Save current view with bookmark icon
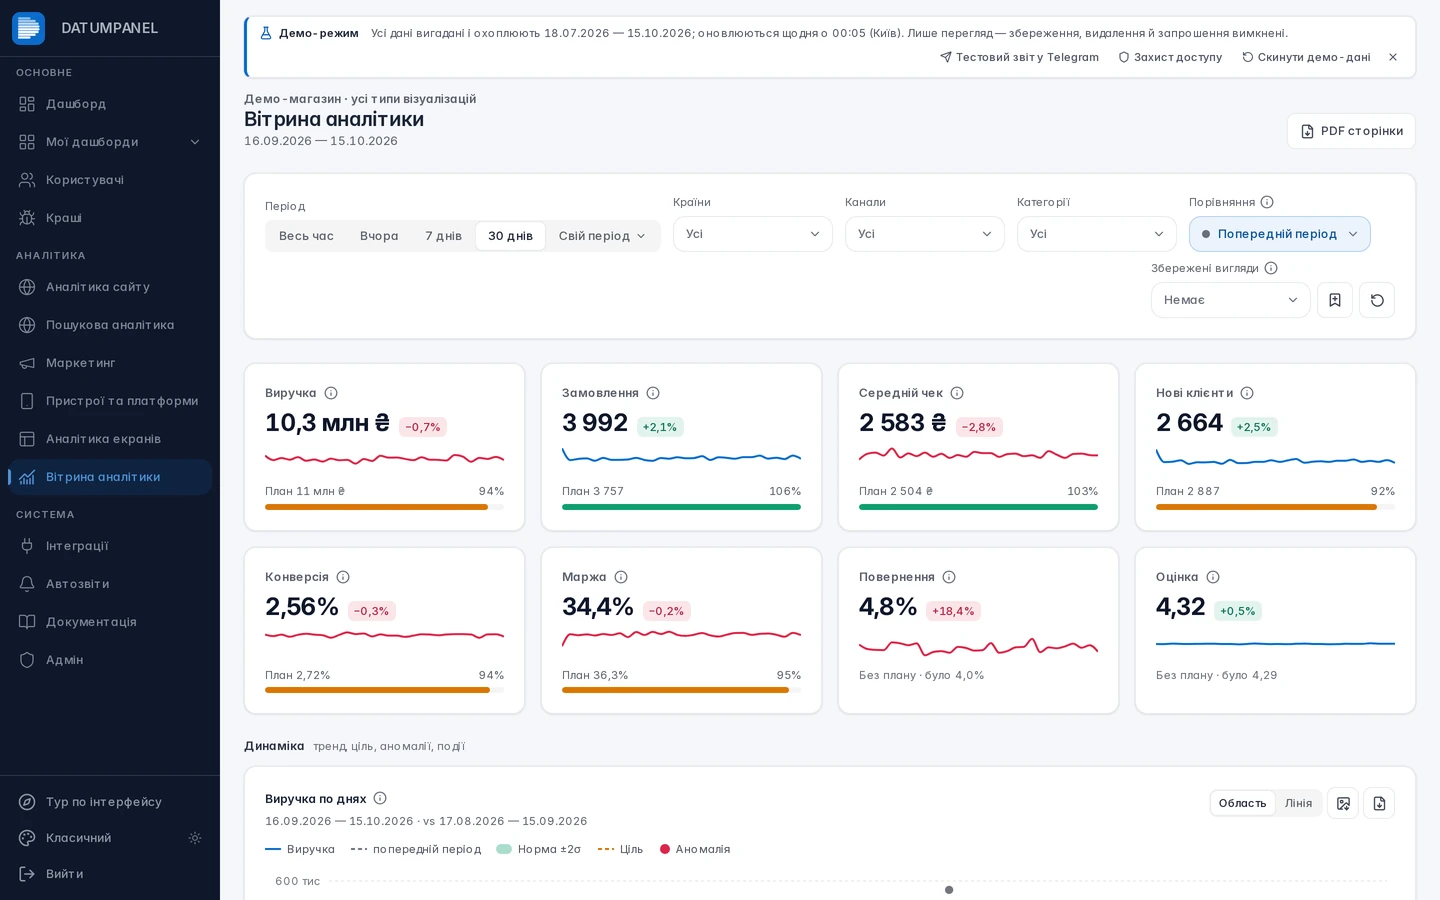Image resolution: width=1440 pixels, height=900 pixels. pyautogui.click(x=1335, y=300)
